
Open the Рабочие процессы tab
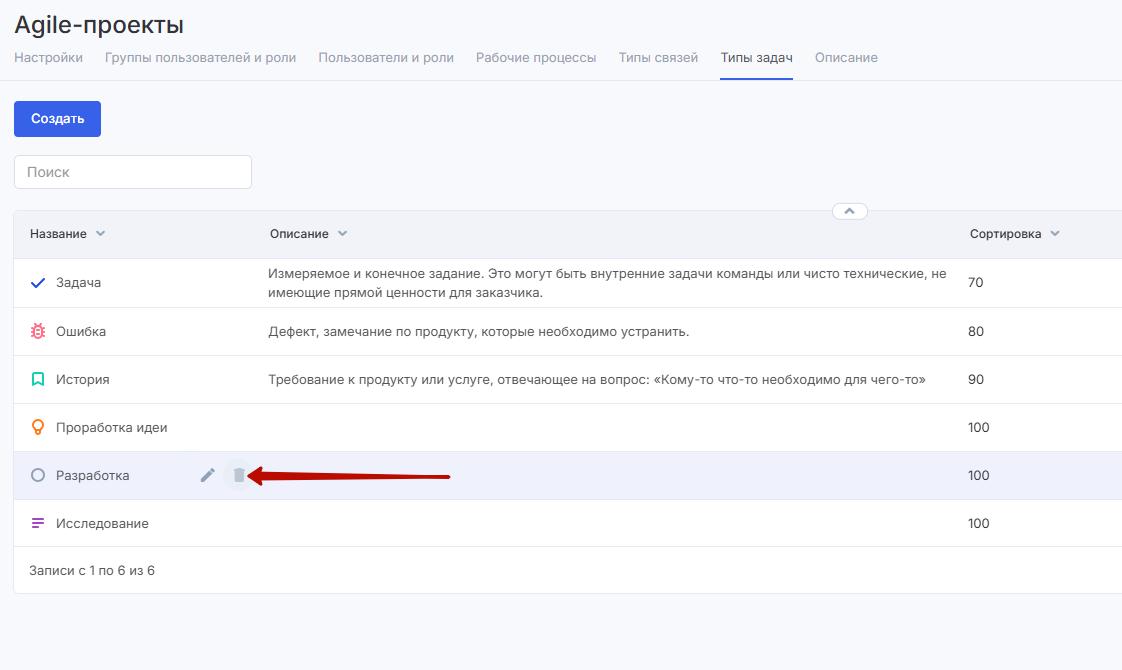point(536,58)
